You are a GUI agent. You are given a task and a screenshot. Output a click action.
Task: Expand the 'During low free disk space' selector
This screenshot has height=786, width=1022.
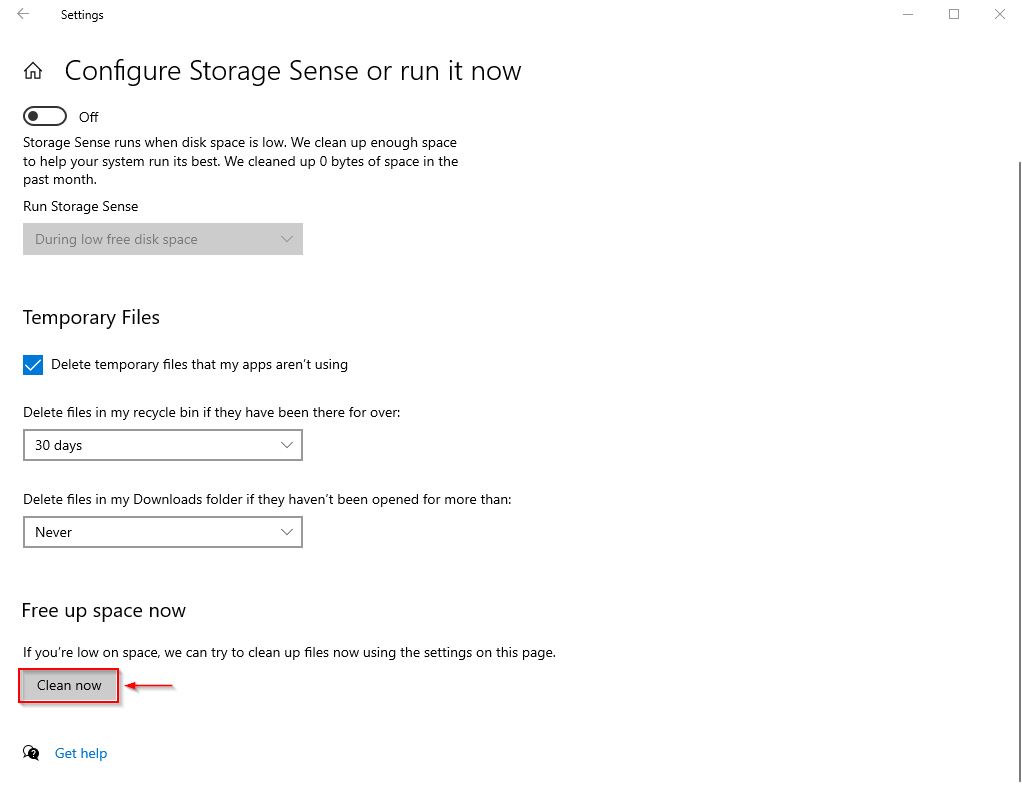(x=163, y=239)
